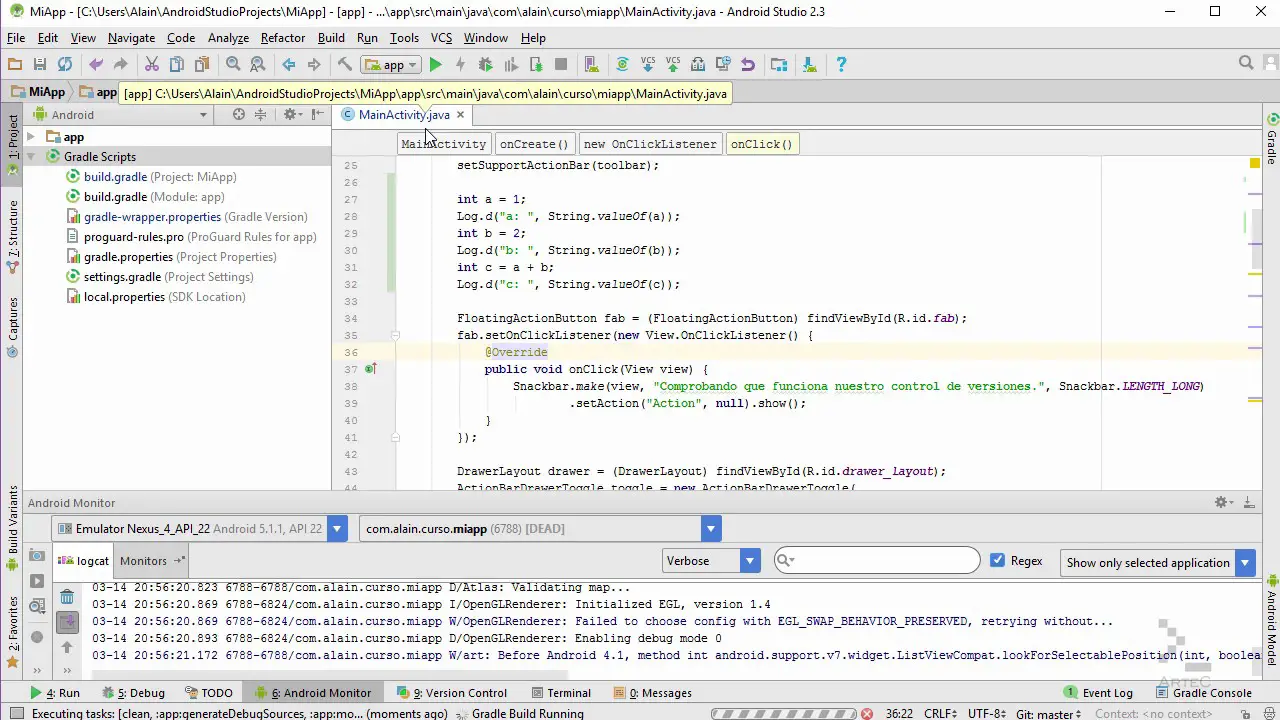Click the Gradle Build Running progress bar
The image size is (1280, 720).
[x=785, y=713]
